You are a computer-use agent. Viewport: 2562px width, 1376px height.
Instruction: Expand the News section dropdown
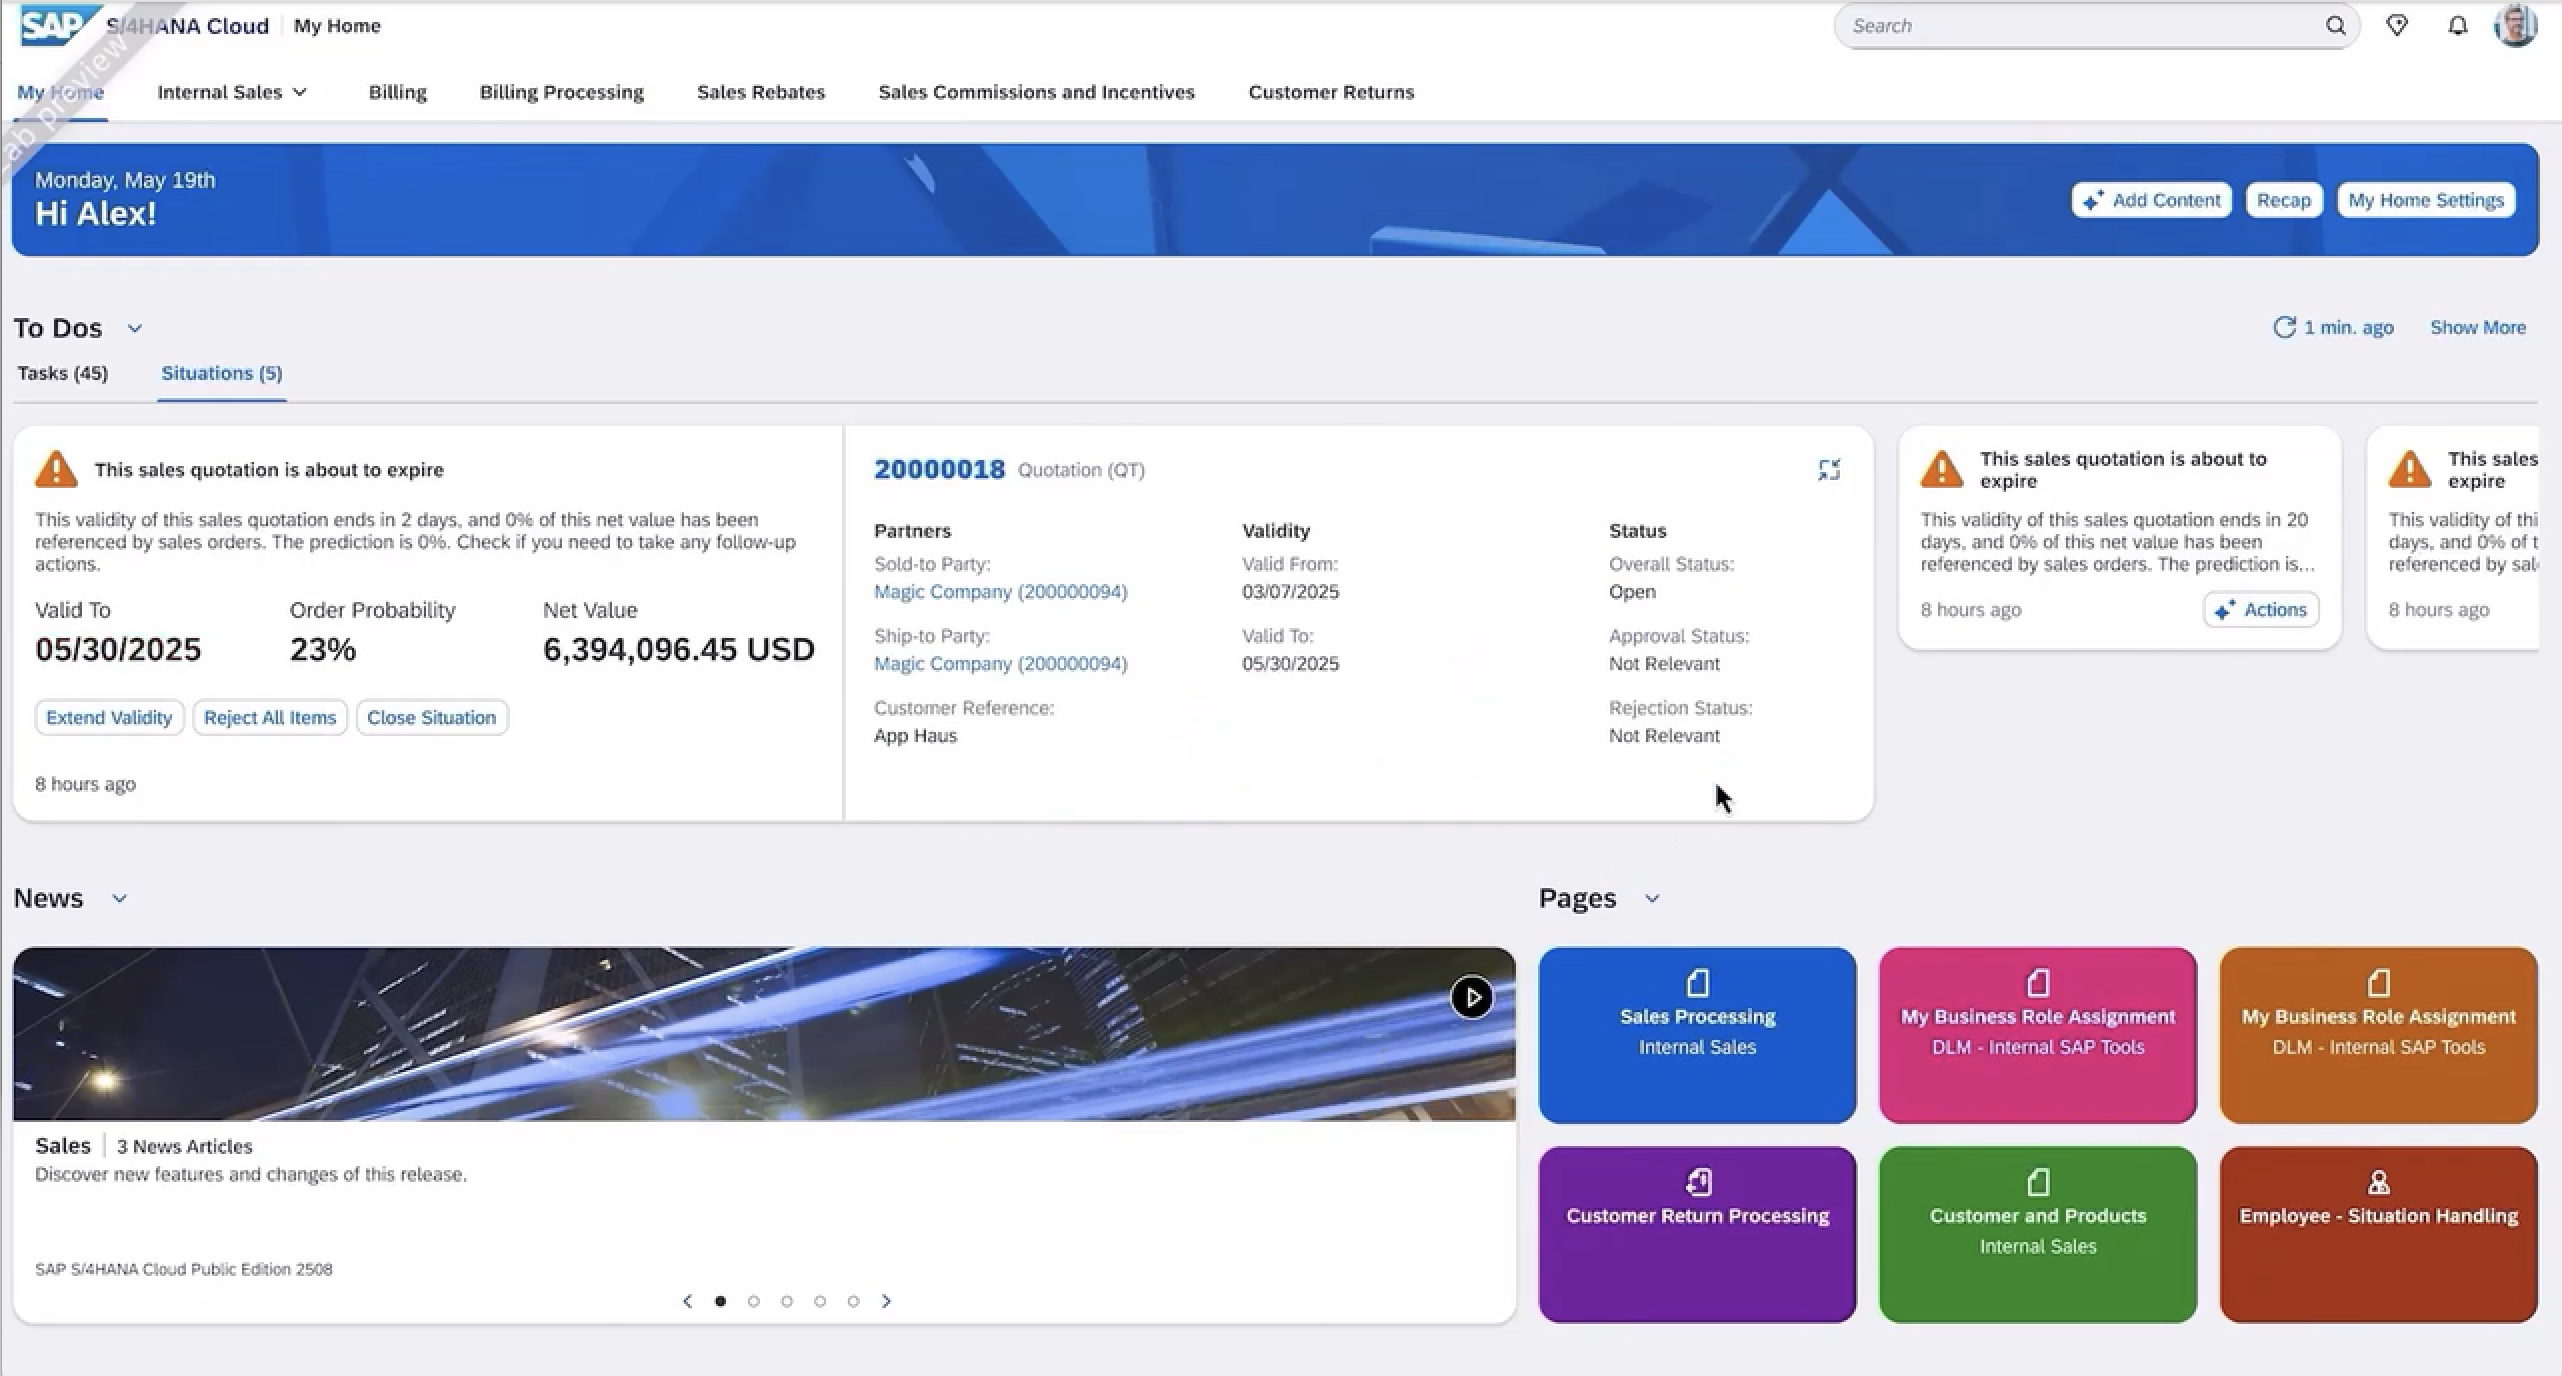coord(119,898)
